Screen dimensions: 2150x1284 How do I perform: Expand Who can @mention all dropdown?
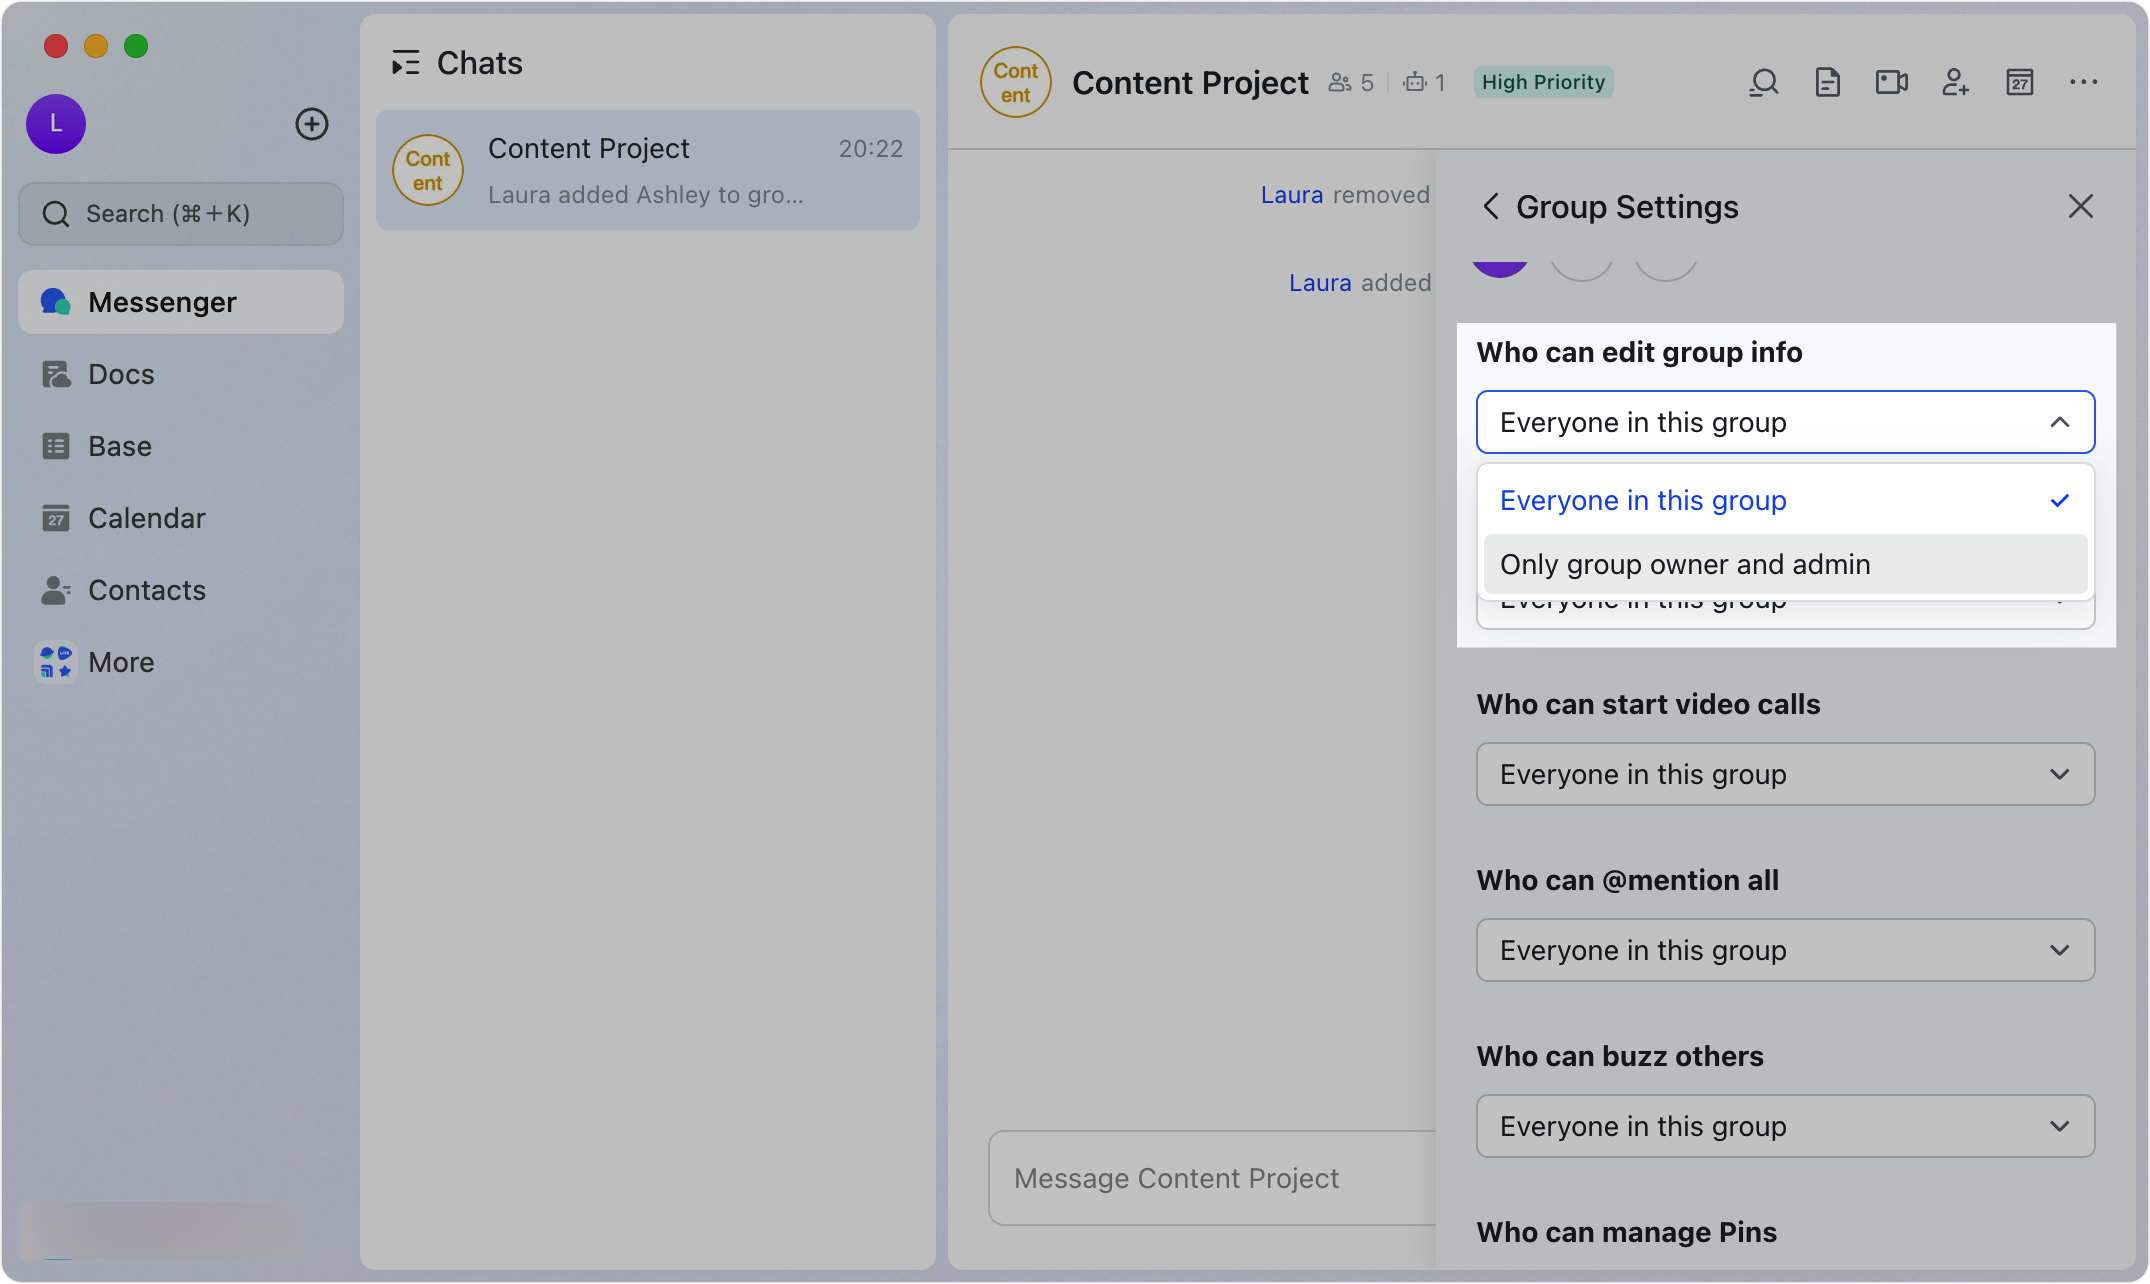pos(1786,950)
